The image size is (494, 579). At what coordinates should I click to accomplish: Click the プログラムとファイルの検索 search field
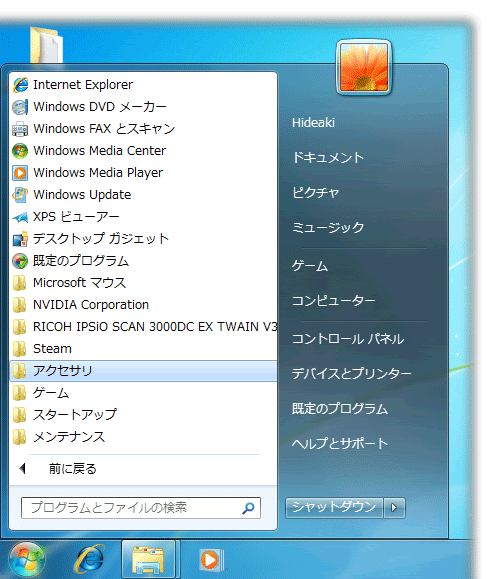(141, 508)
